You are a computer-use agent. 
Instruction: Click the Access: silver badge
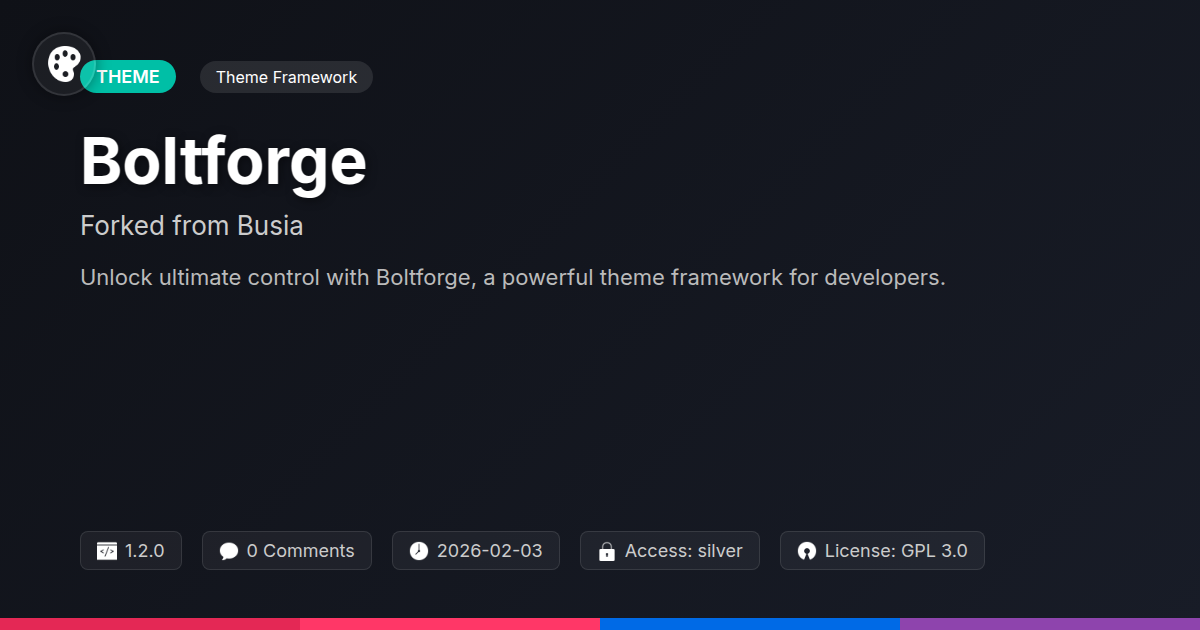[x=670, y=551]
